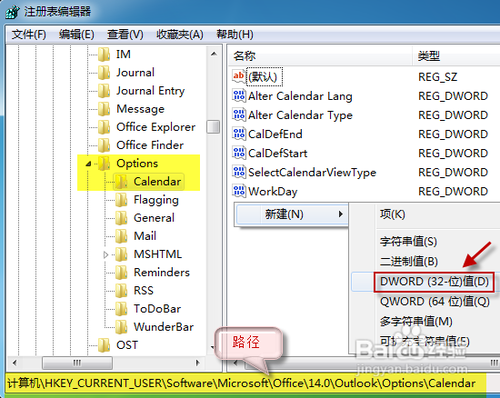Select the Office Explorer key label
The image size is (500, 398).
coord(156,127)
